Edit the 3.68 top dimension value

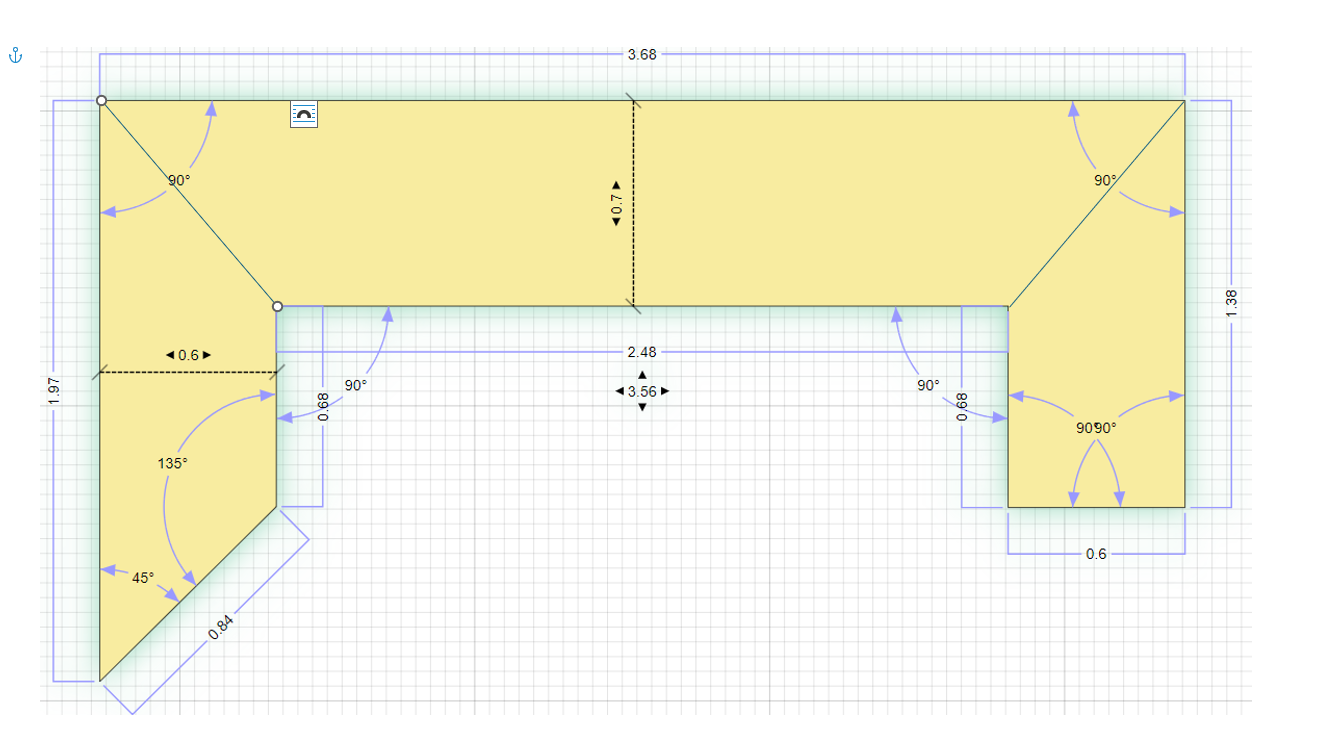(x=643, y=56)
